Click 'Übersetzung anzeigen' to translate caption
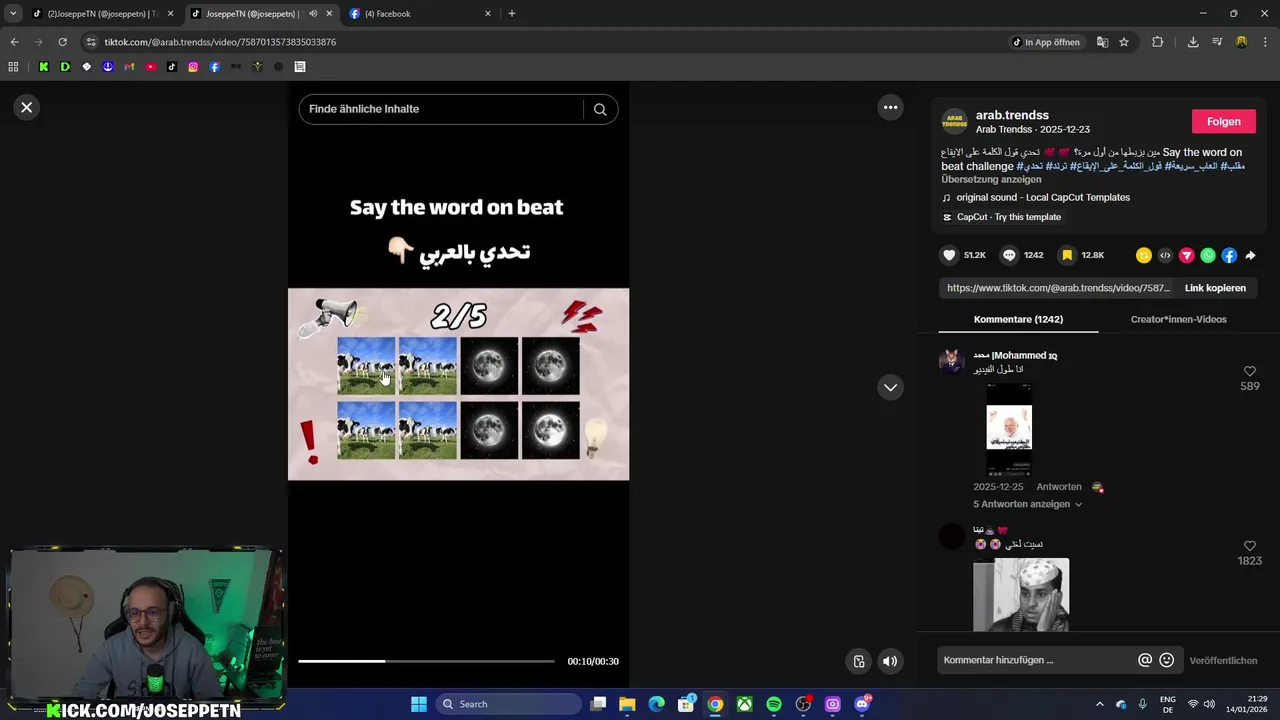1280x720 pixels. 991,179
